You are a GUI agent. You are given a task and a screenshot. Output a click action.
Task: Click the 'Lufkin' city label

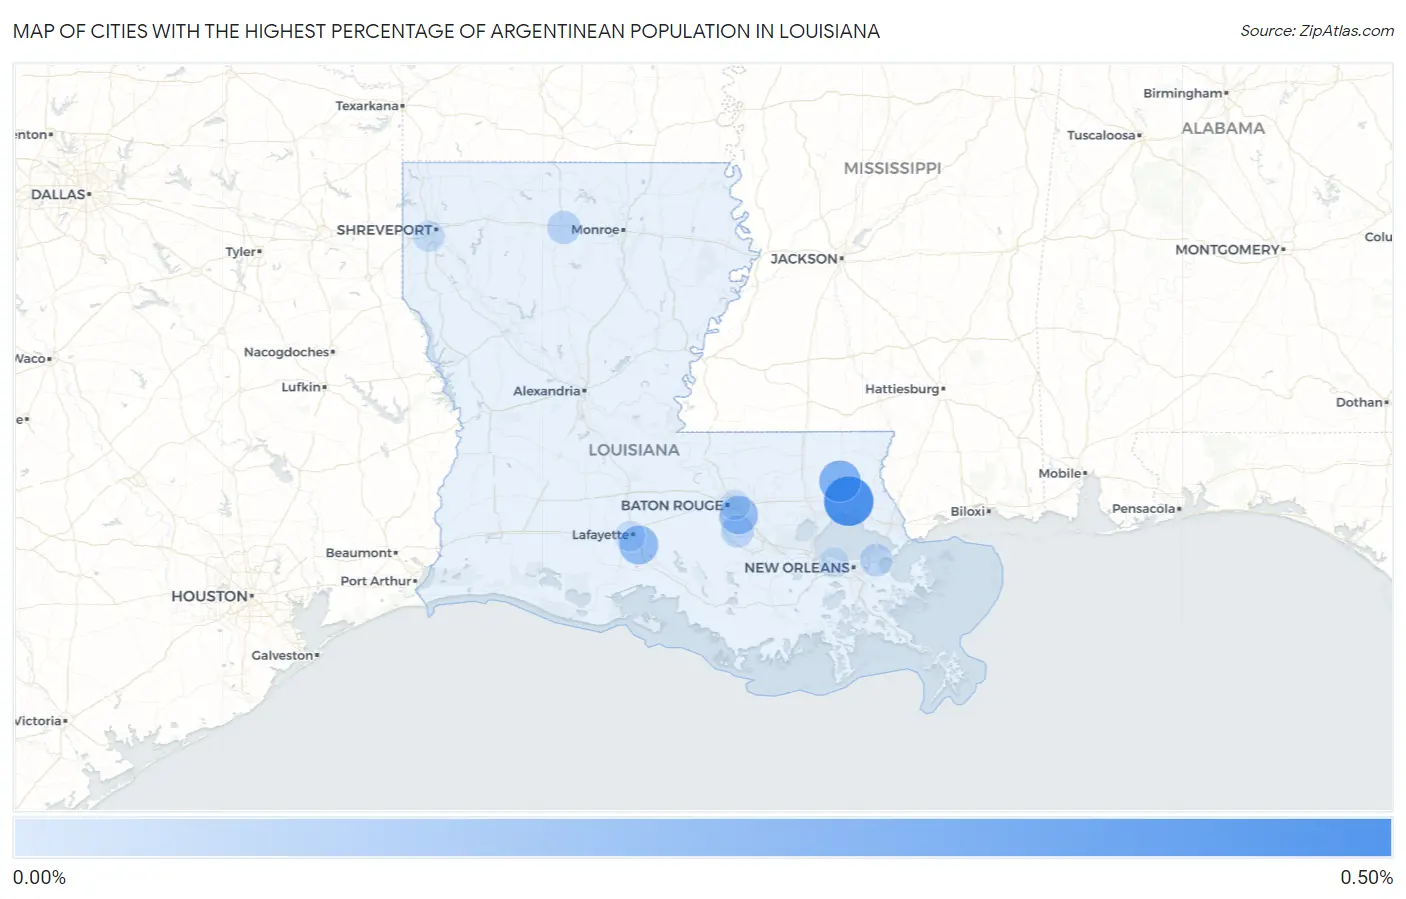[x=301, y=387]
